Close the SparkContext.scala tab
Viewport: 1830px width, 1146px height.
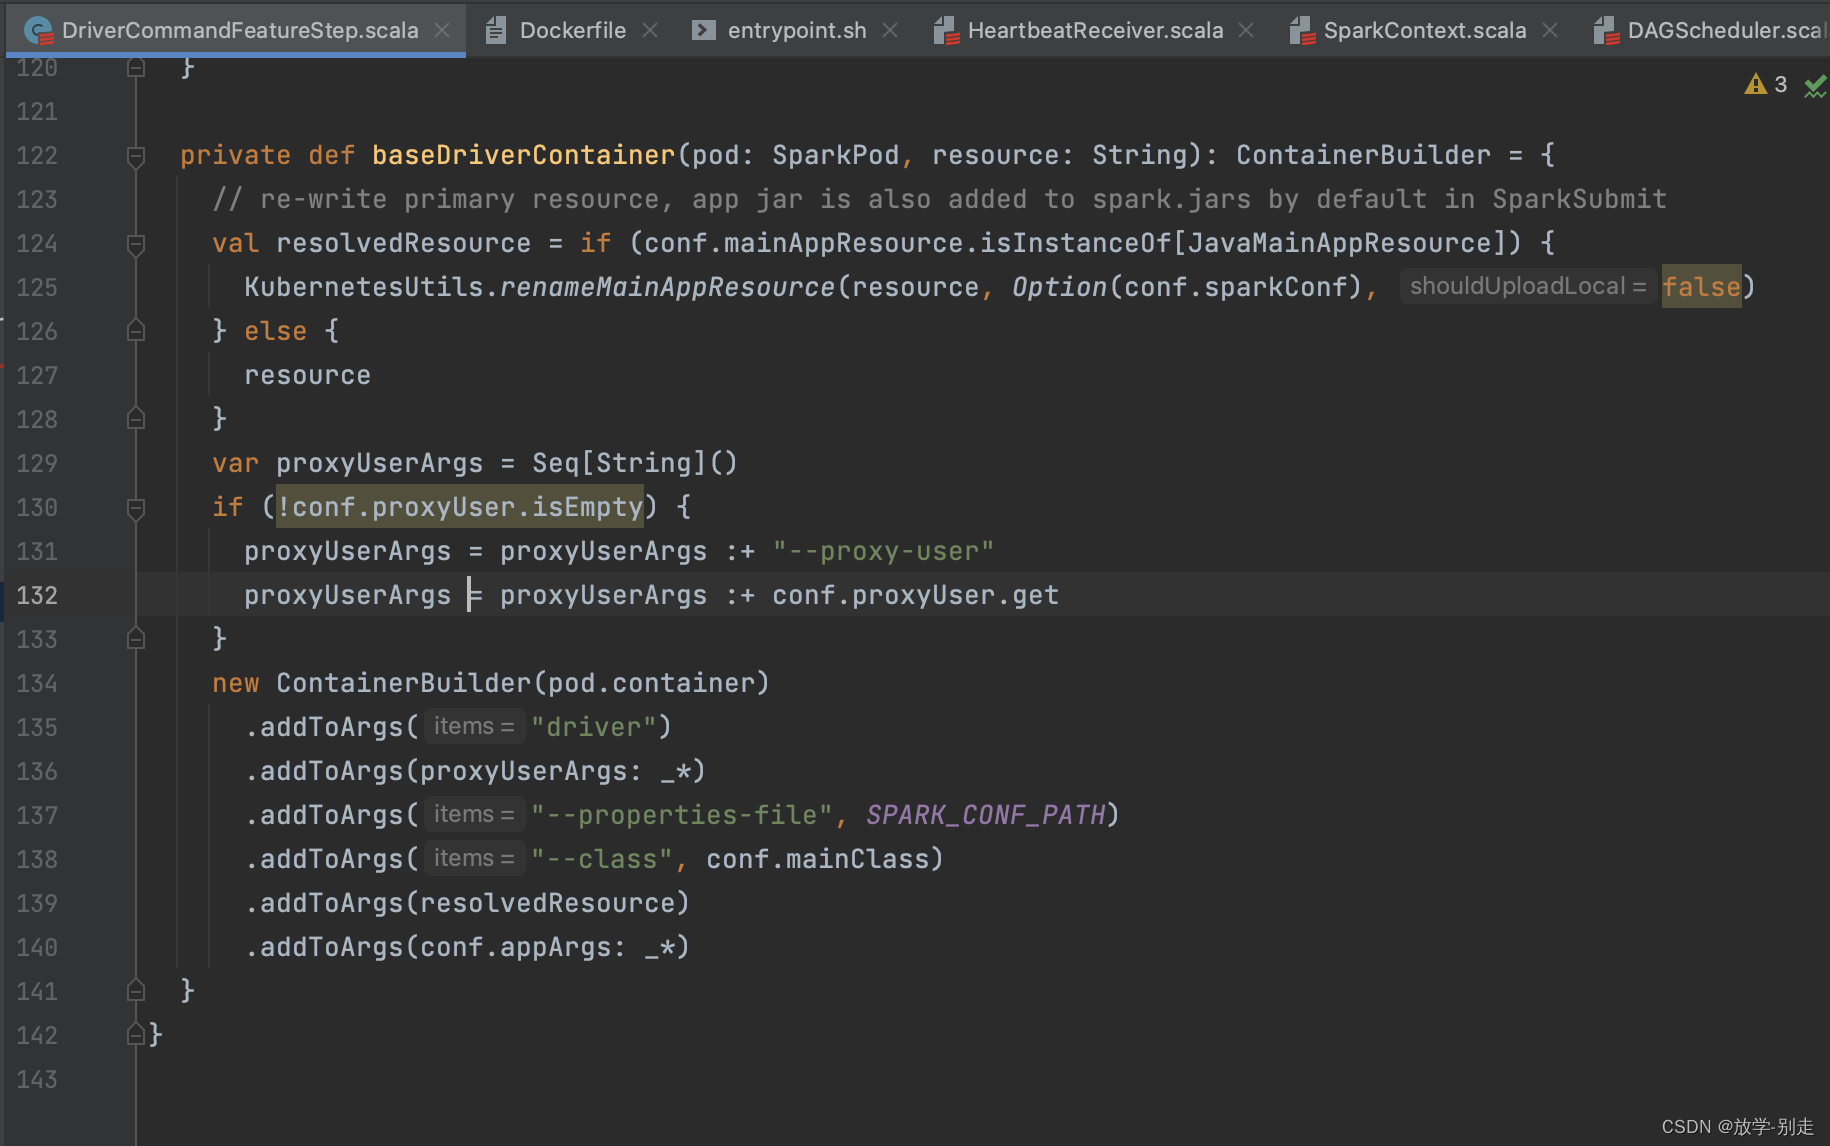1550,30
